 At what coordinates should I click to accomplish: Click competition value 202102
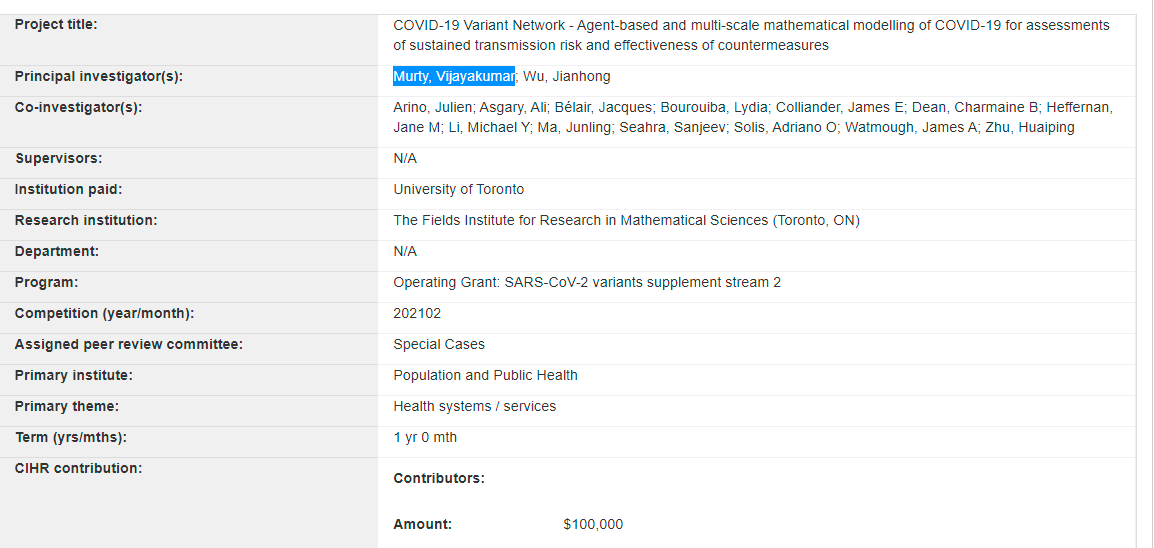coord(417,313)
